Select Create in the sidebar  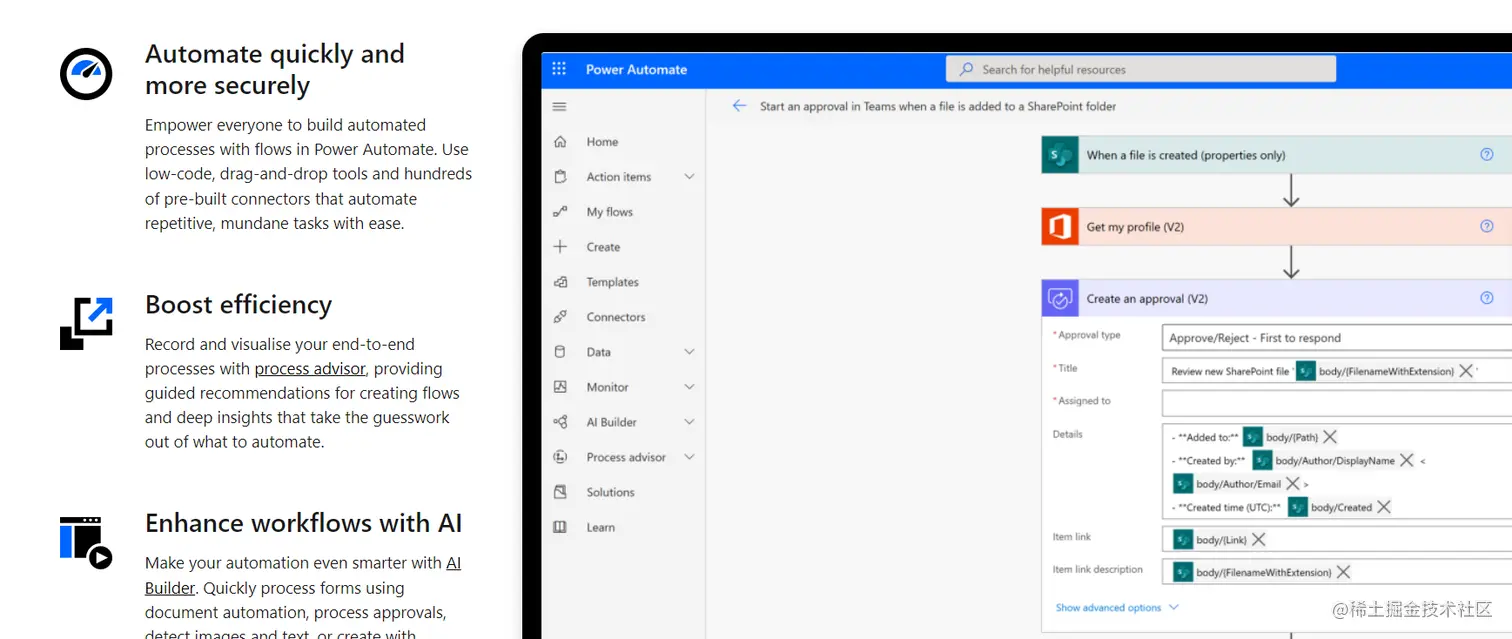coord(603,247)
